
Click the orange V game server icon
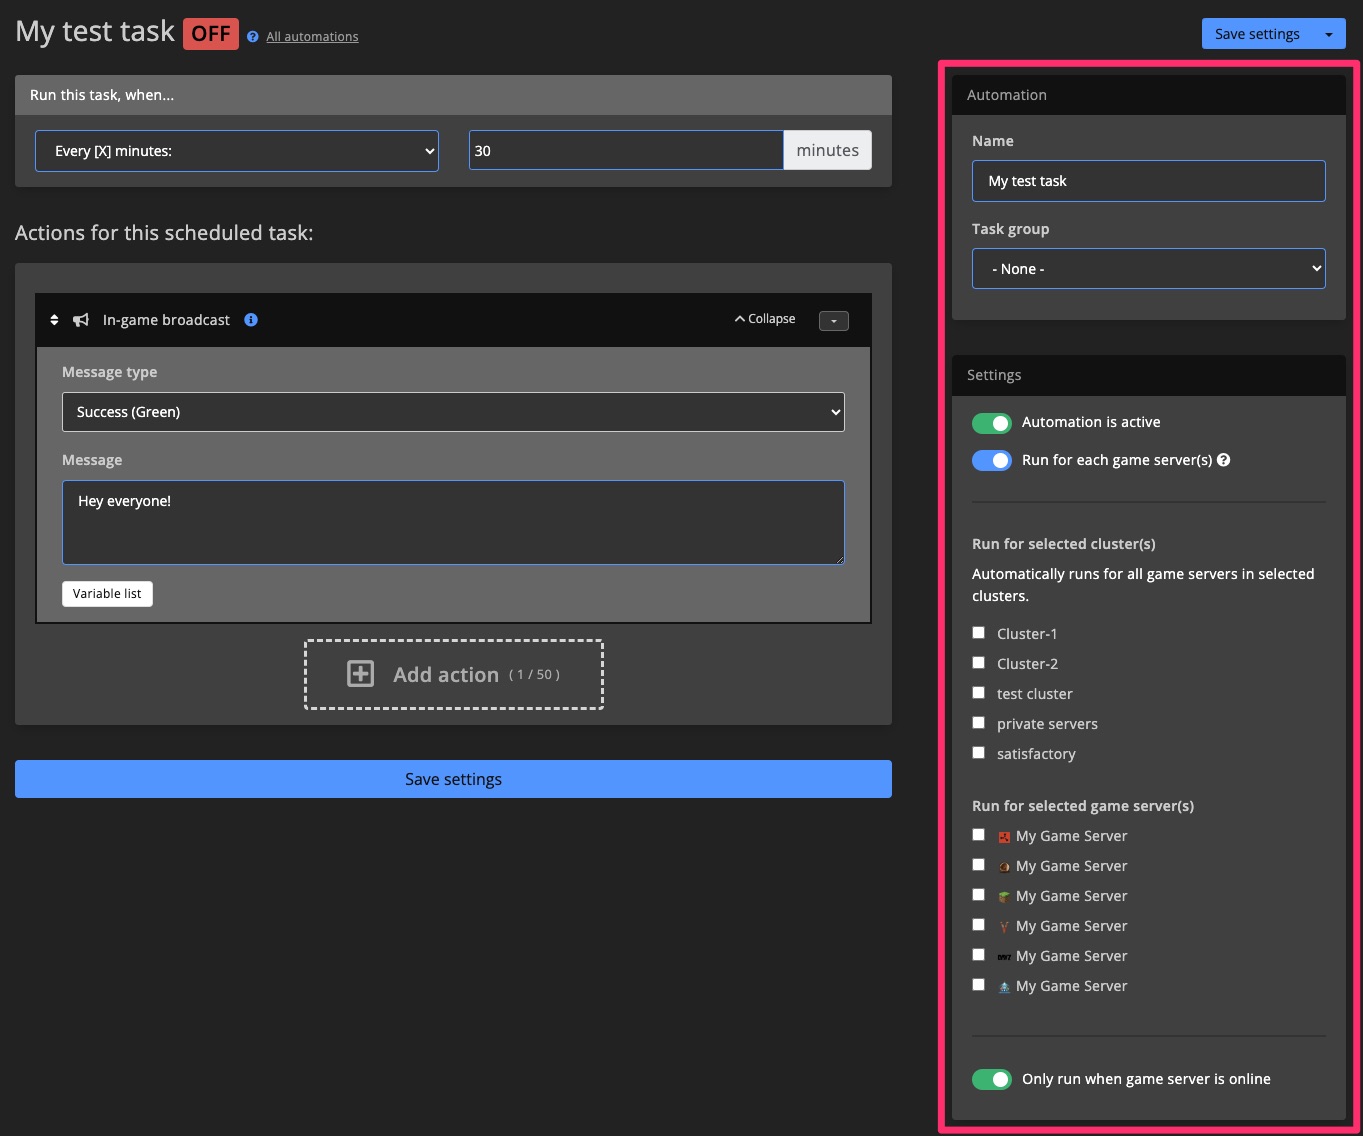pyautogui.click(x=1004, y=926)
